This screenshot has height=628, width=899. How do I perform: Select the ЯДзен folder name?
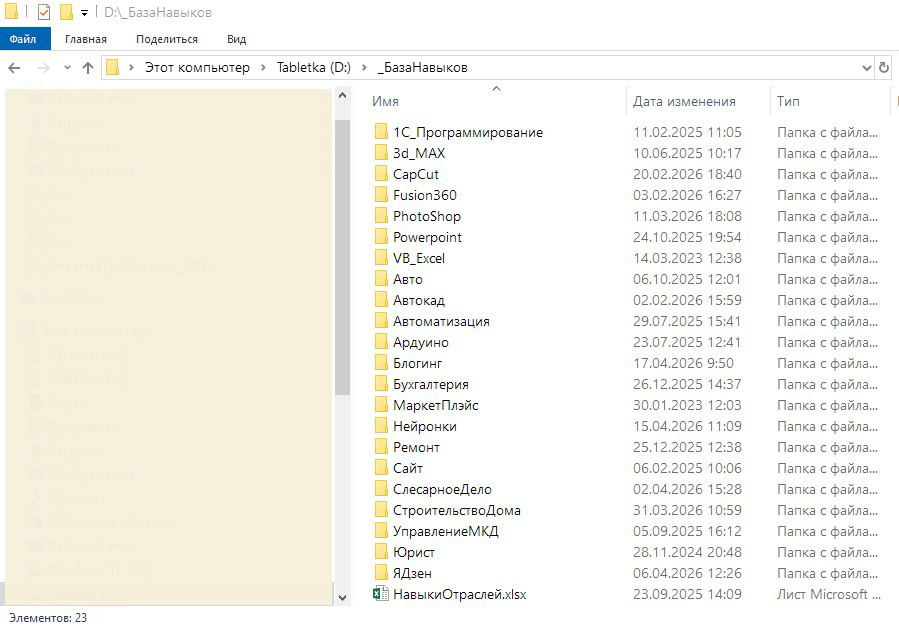point(412,574)
